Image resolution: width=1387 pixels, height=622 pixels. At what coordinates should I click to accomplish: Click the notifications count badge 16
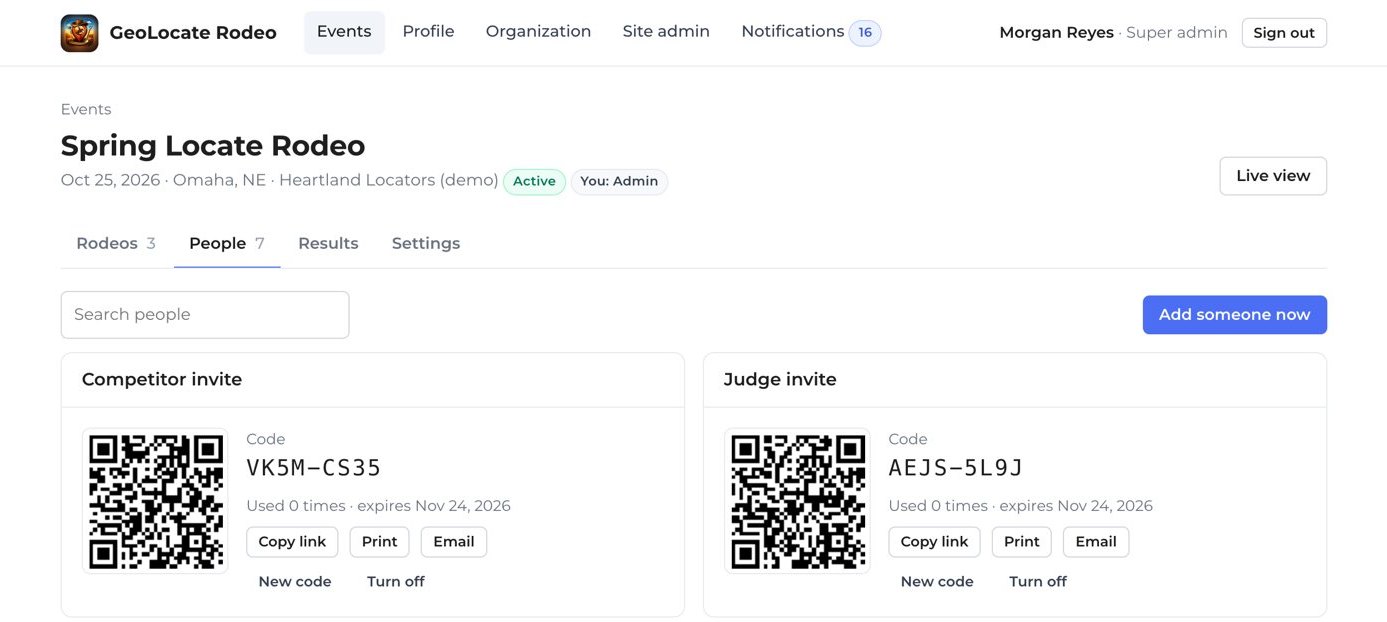click(x=865, y=33)
